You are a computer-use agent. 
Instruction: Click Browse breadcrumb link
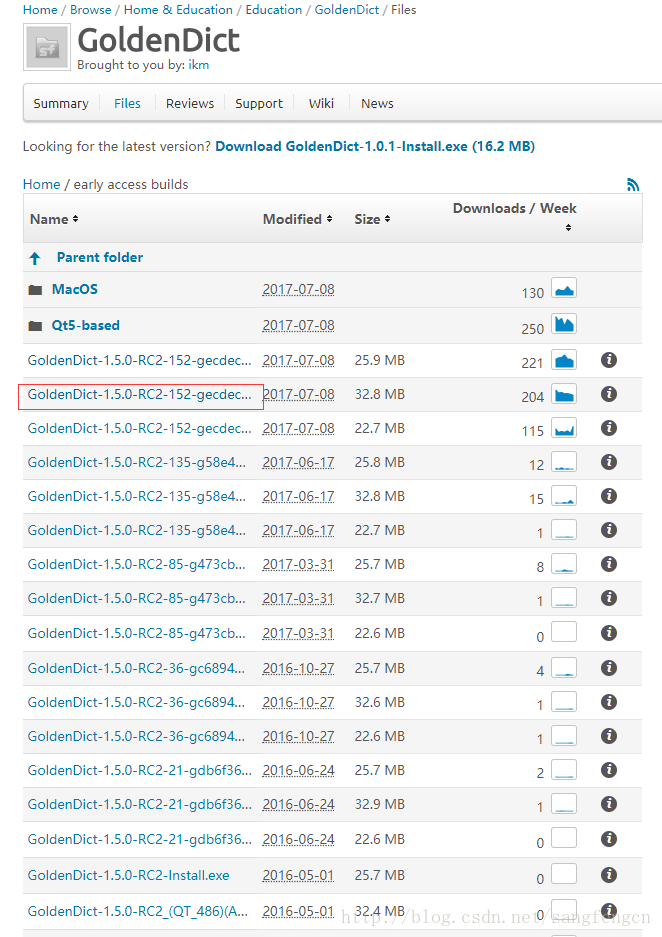(x=90, y=10)
